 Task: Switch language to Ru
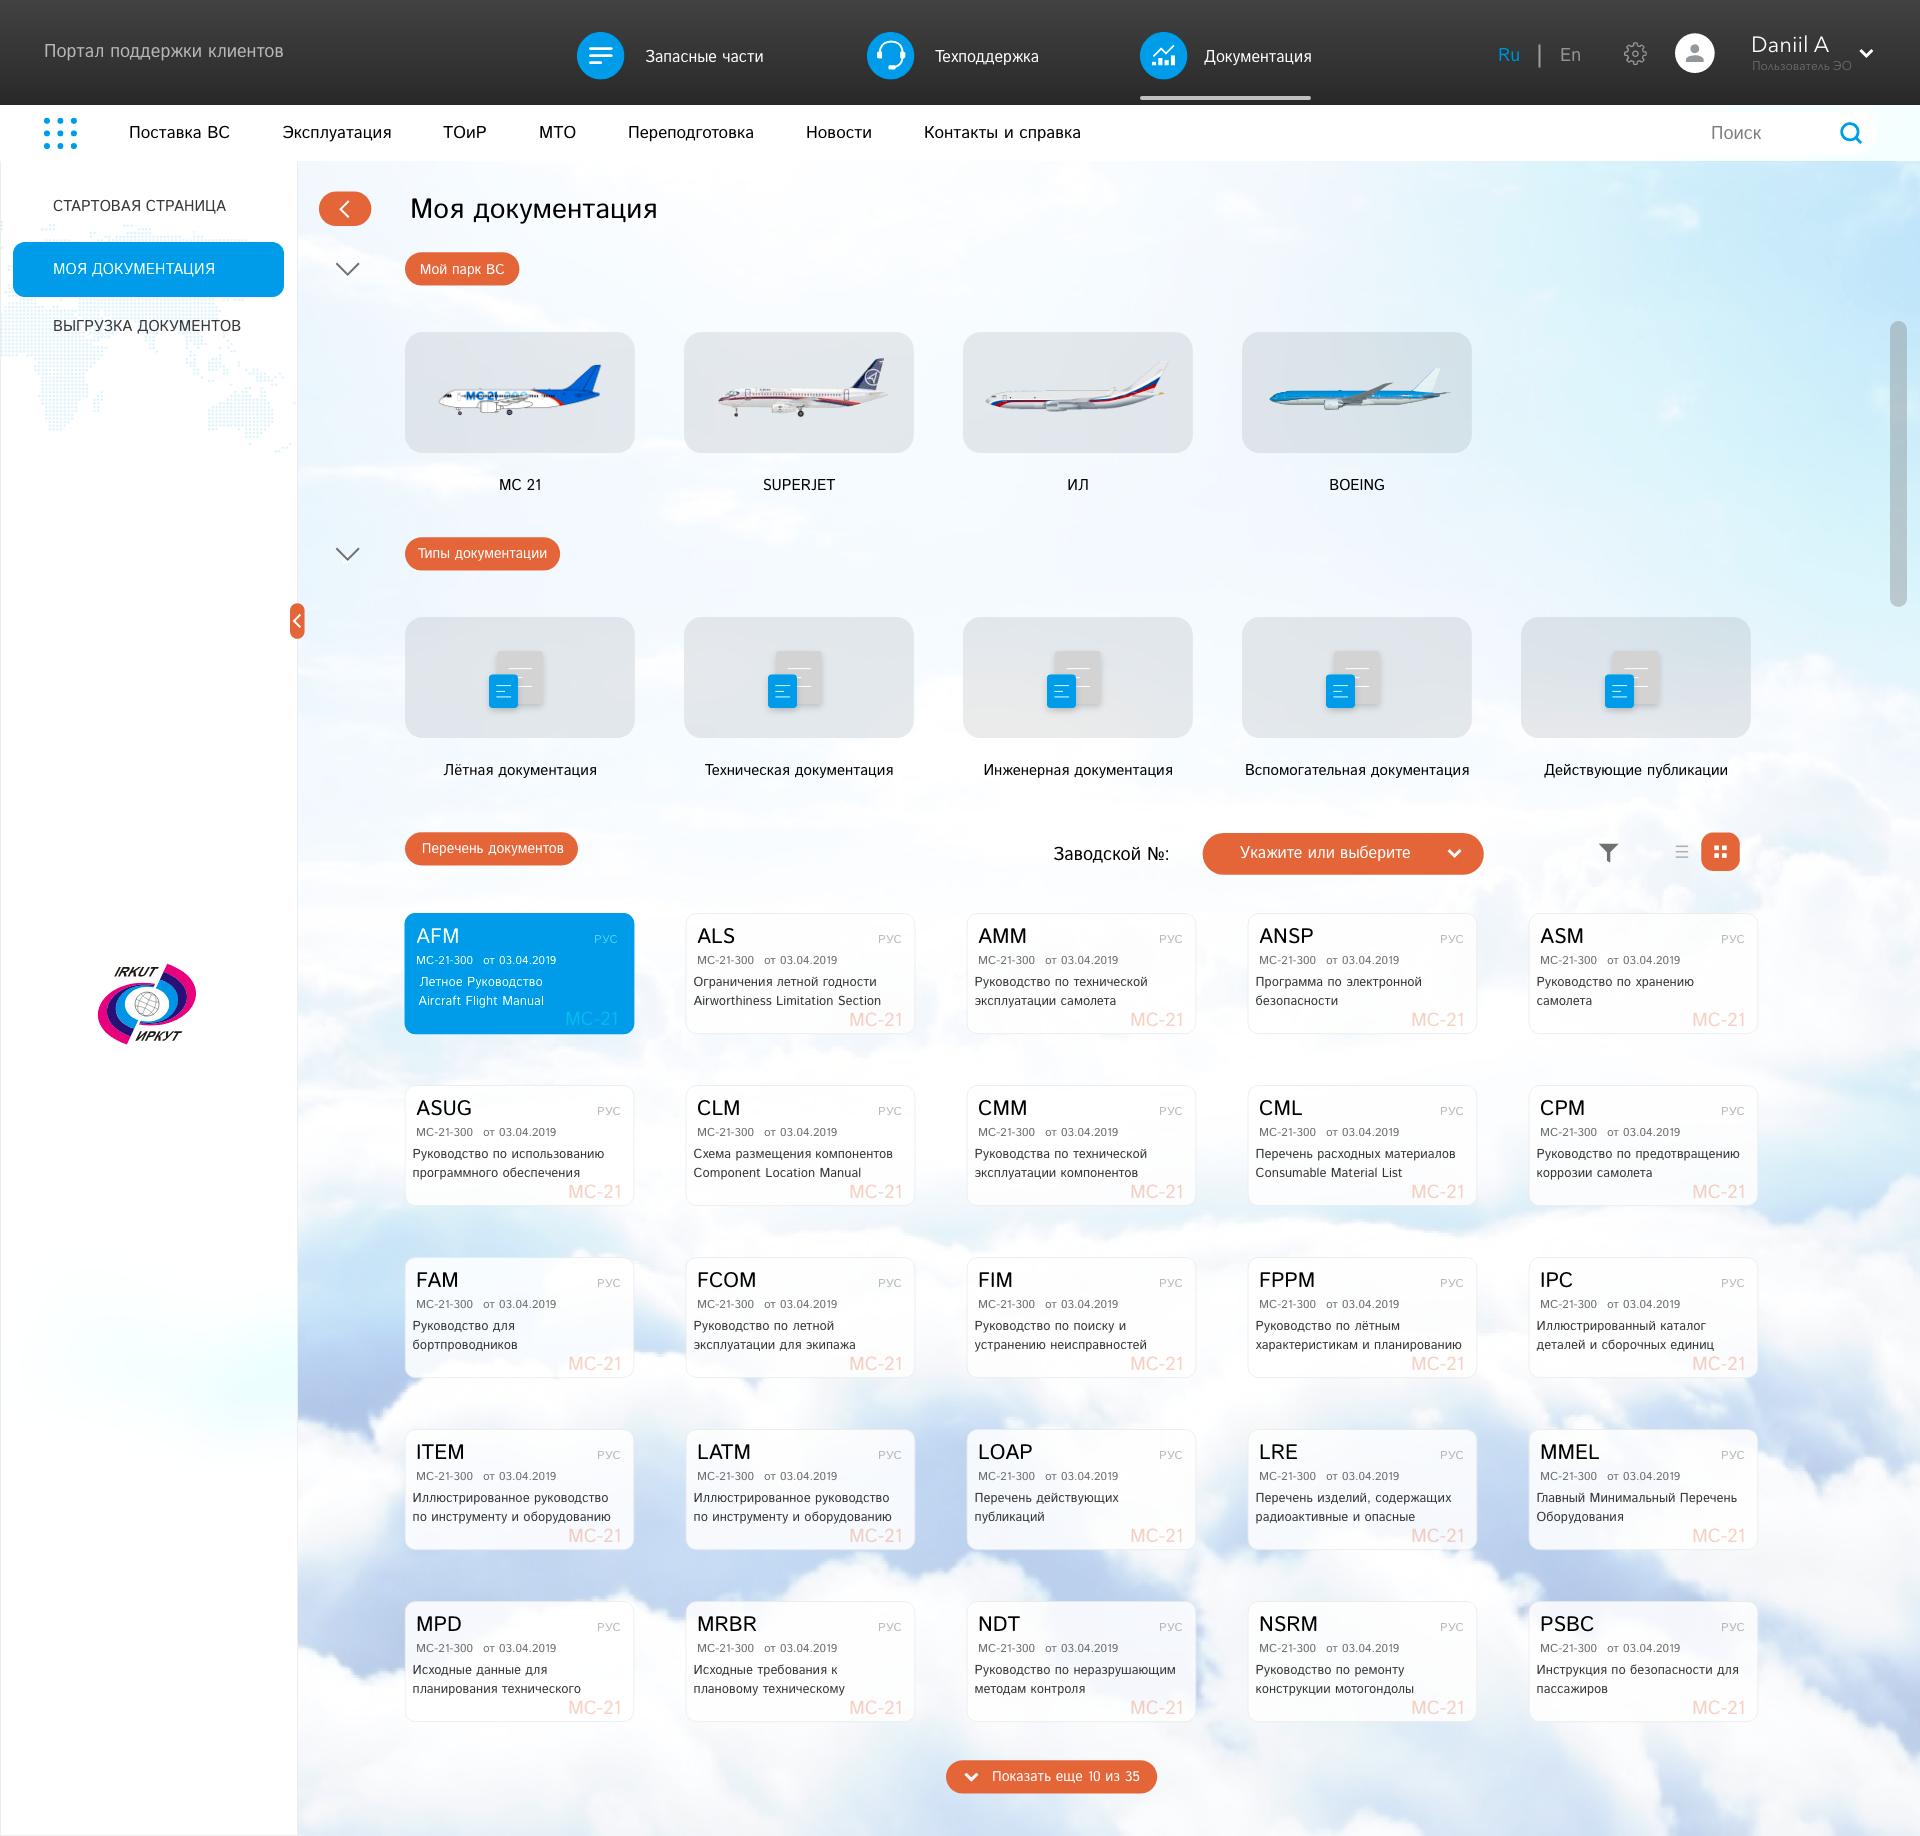point(1509,55)
